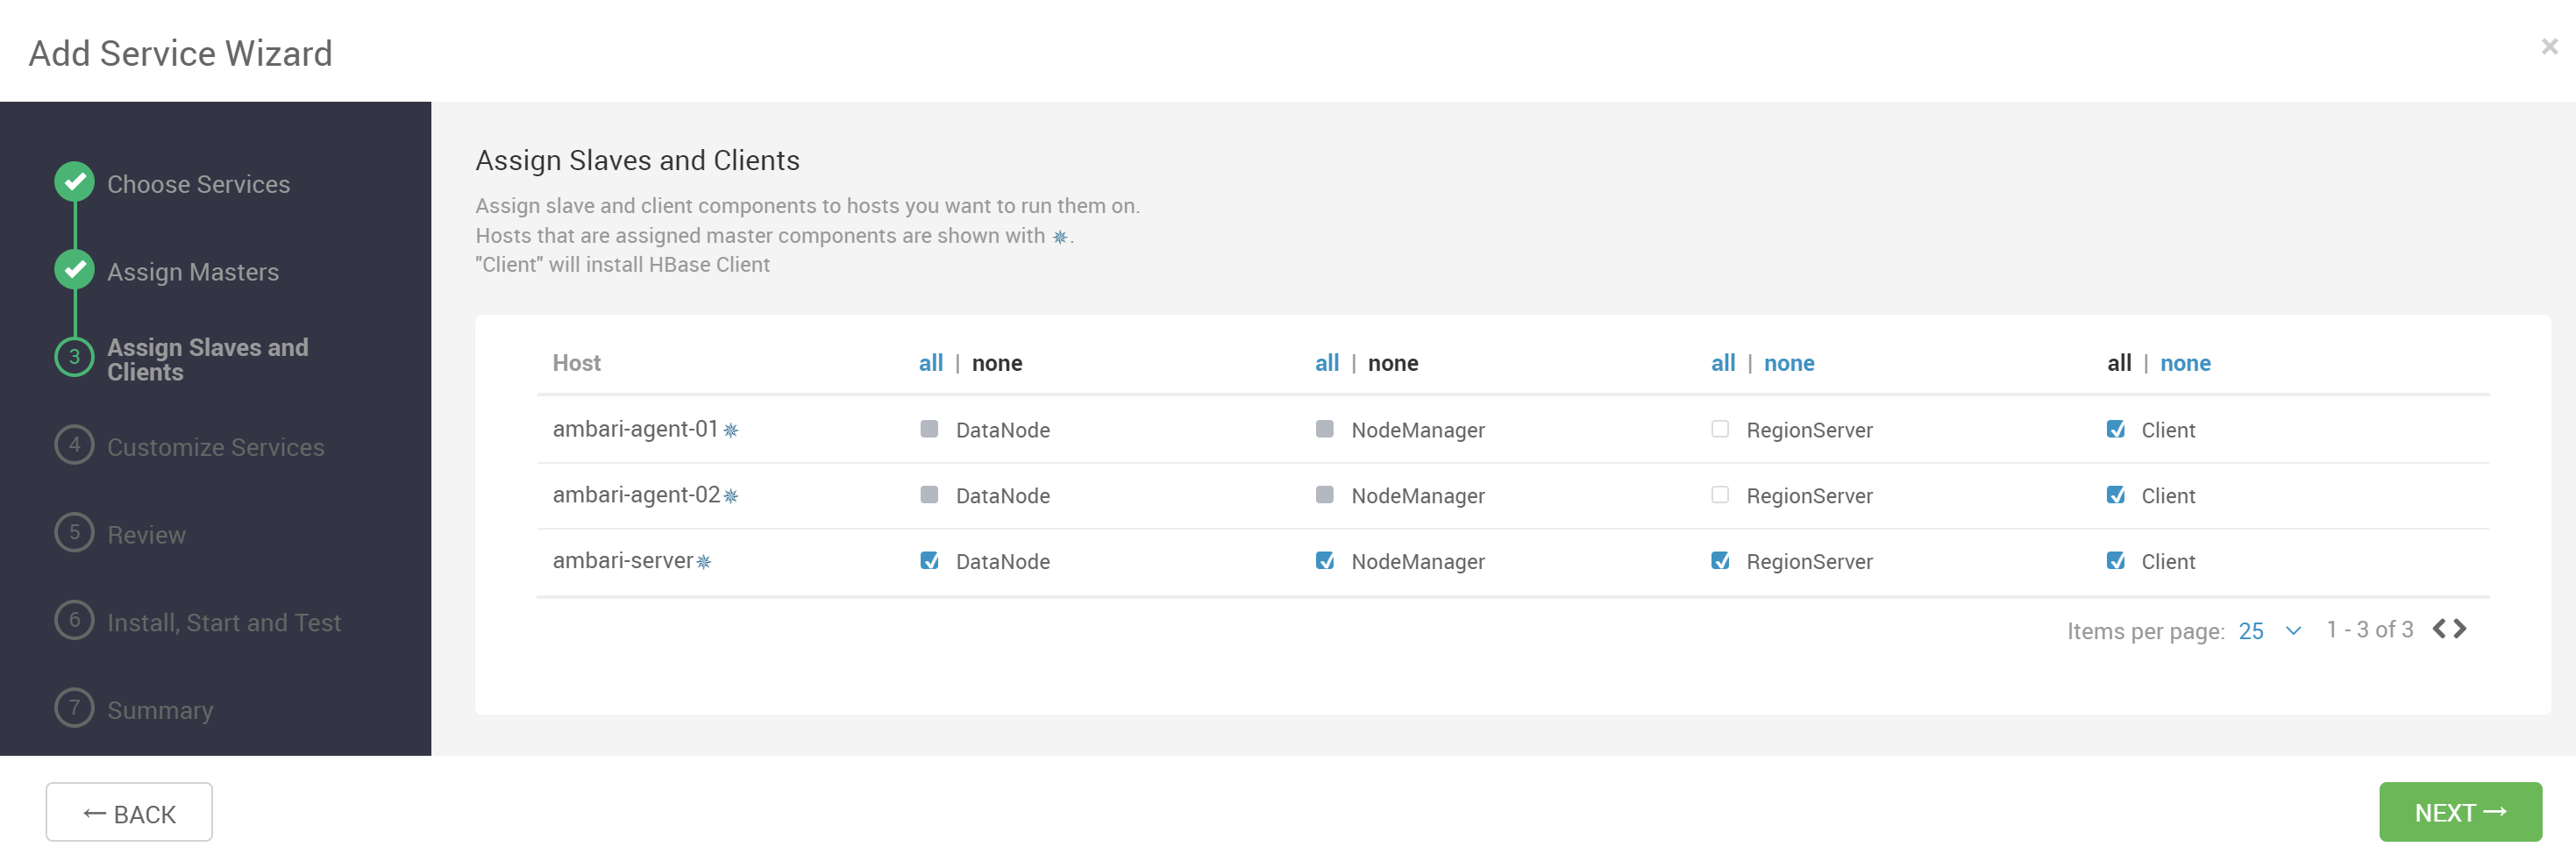Click the NEXT button
Viewport: 2576px width, 854px height.
[x=2460, y=812]
